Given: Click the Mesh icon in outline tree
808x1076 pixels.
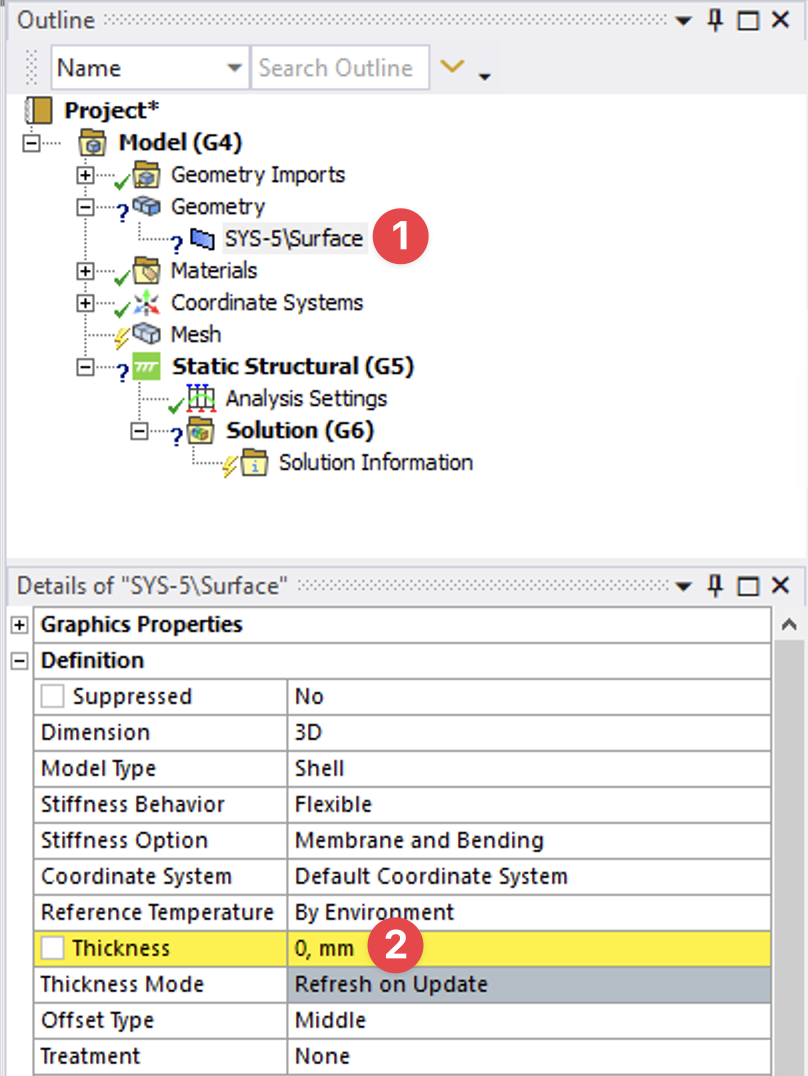Looking at the screenshot, I should point(147,335).
